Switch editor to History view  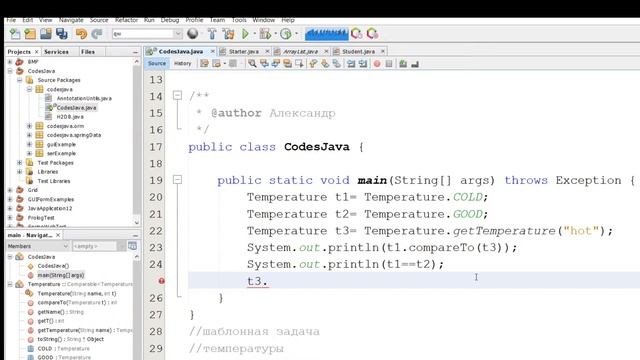tap(182, 64)
